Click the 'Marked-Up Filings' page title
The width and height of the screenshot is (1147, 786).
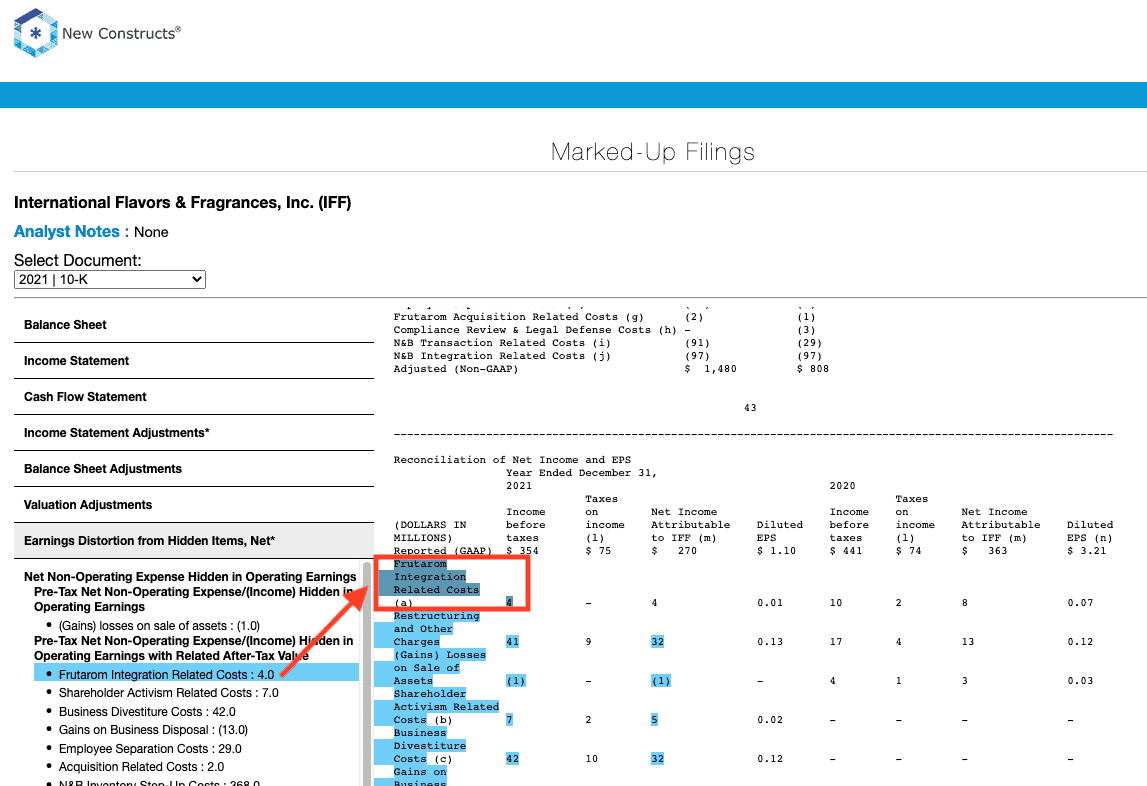tap(653, 152)
